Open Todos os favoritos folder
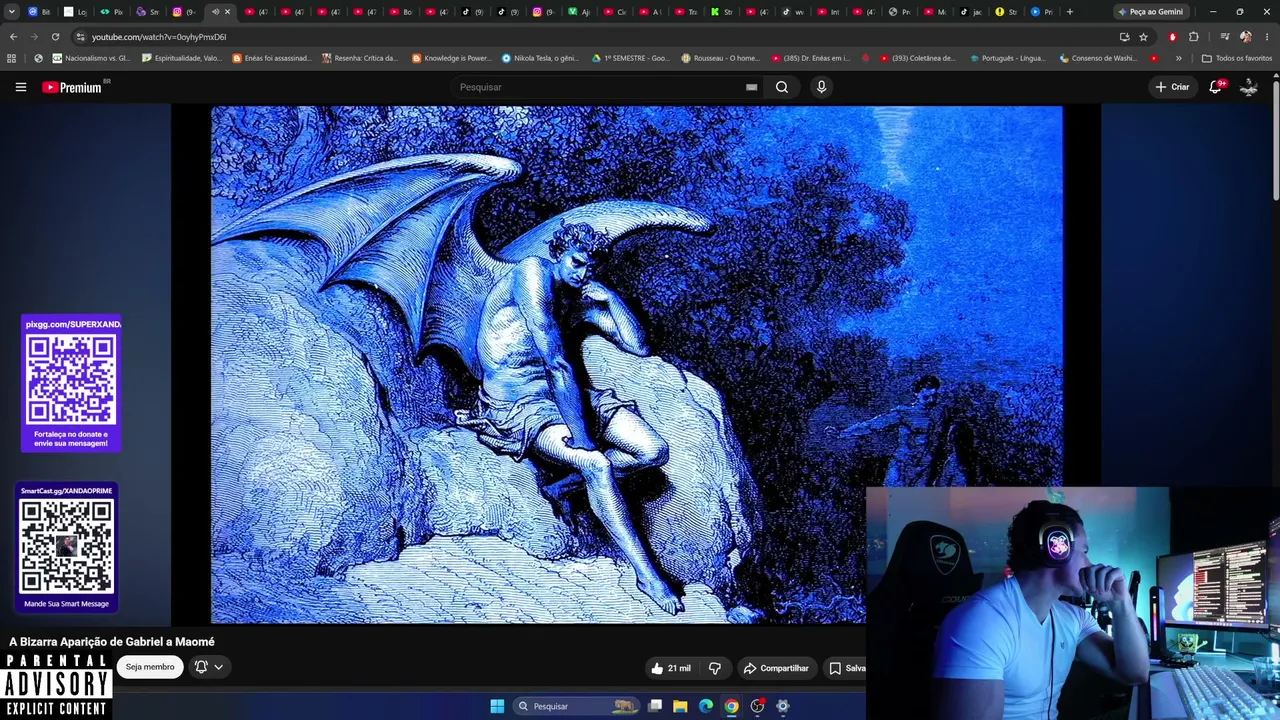The height and width of the screenshot is (720, 1280). tap(1237, 58)
